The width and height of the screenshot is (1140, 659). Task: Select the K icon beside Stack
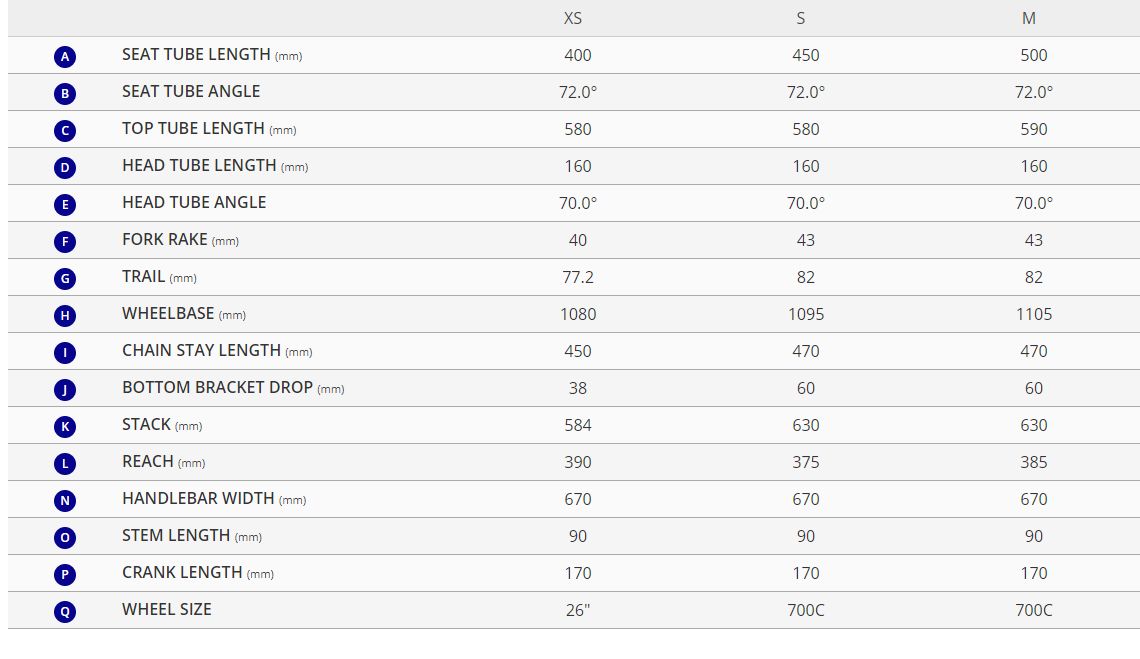coord(65,426)
